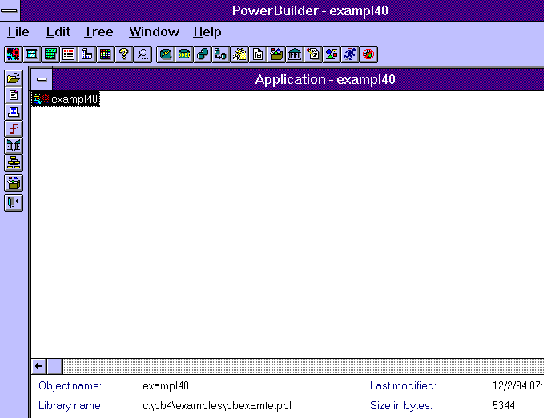Open the Application painter from PowerBar
This screenshot has width=544, height=418.
point(13,54)
